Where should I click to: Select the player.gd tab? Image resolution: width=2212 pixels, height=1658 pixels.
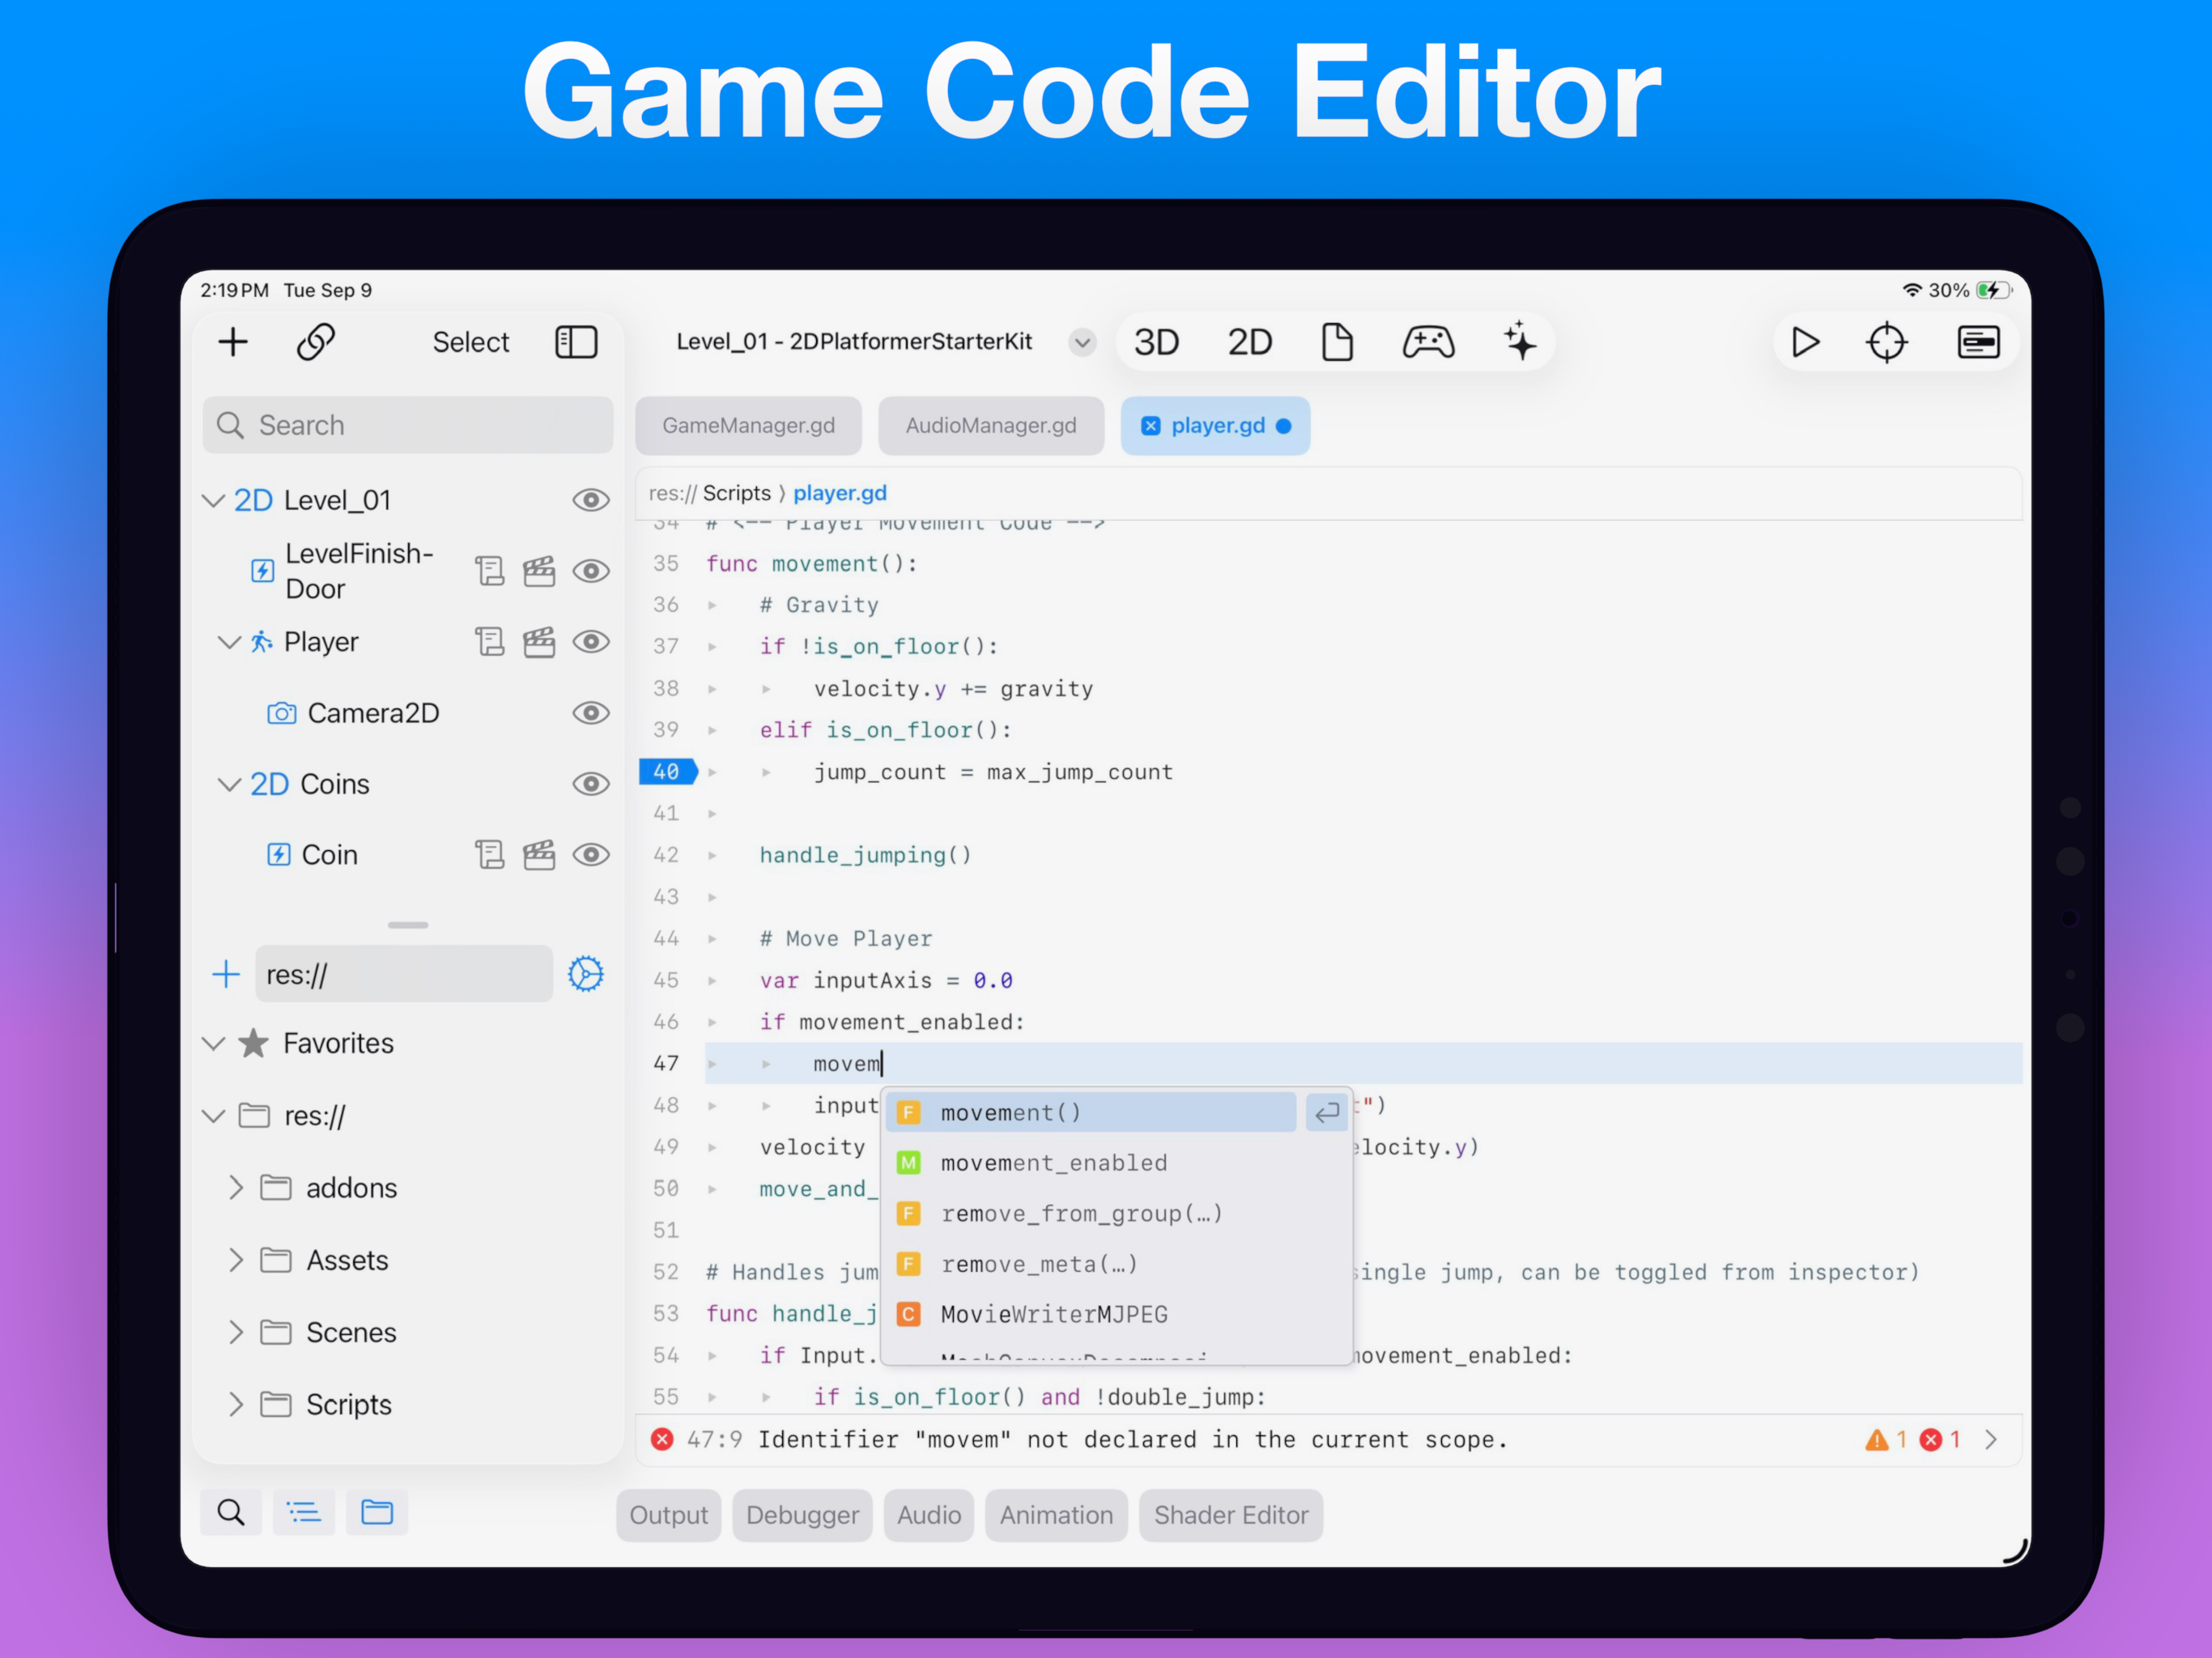coord(1215,426)
